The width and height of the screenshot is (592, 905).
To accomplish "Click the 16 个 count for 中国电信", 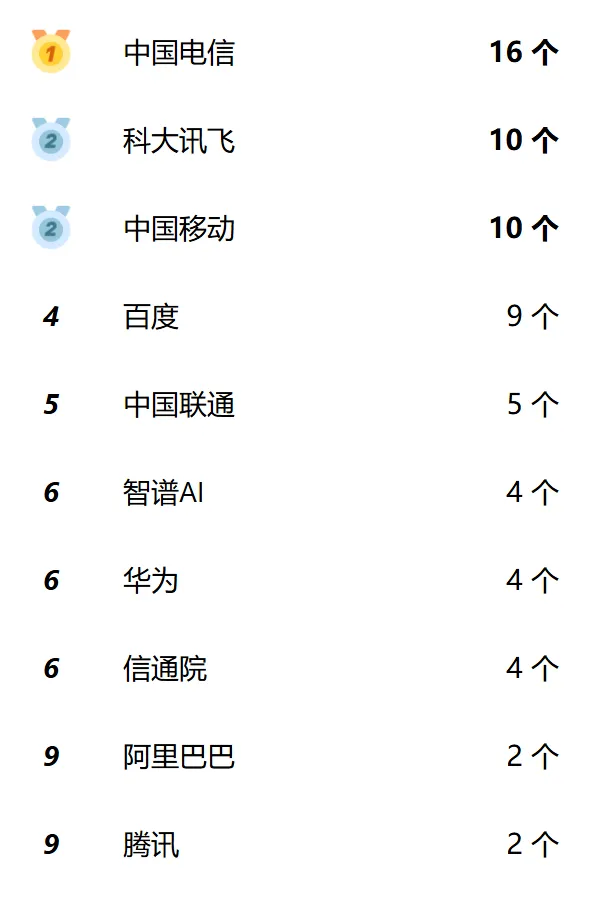I will pyautogui.click(x=524, y=53).
